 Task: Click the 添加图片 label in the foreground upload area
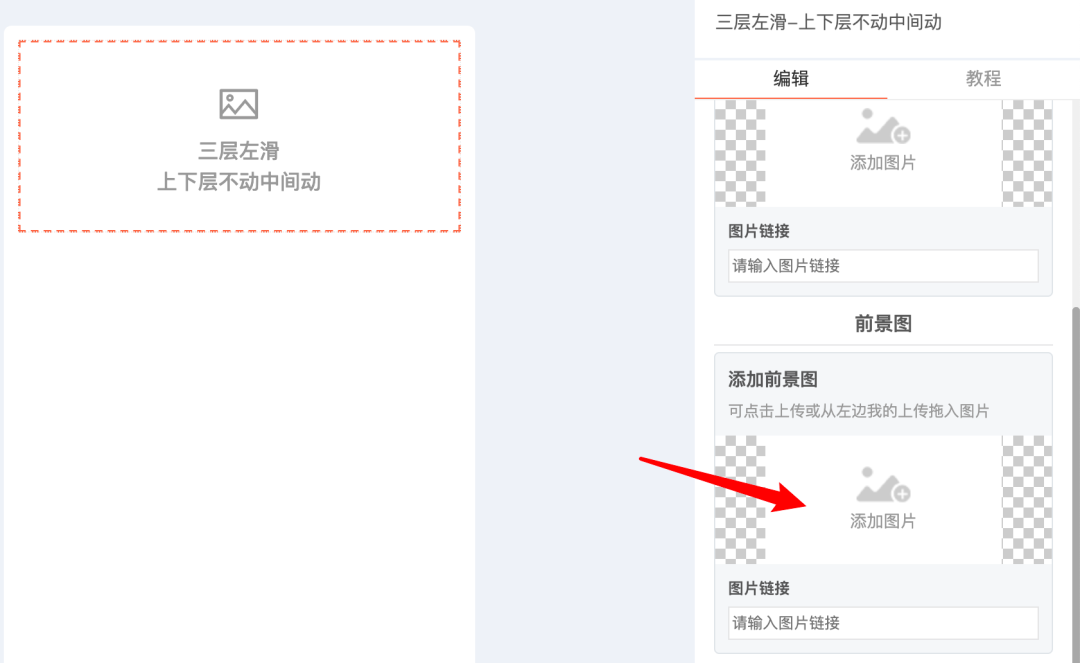point(883,521)
